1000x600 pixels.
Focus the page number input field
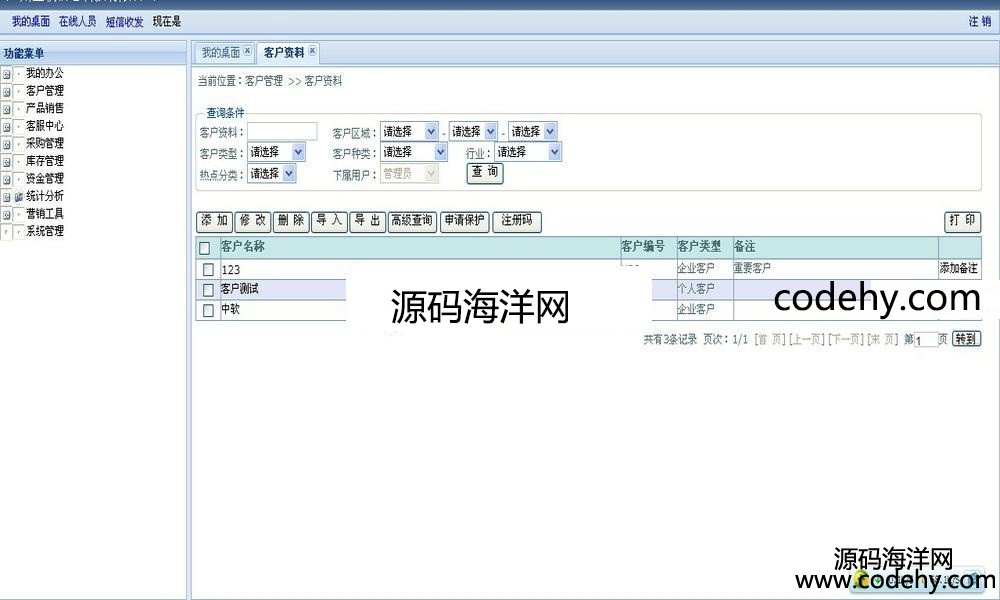pyautogui.click(x=926, y=340)
